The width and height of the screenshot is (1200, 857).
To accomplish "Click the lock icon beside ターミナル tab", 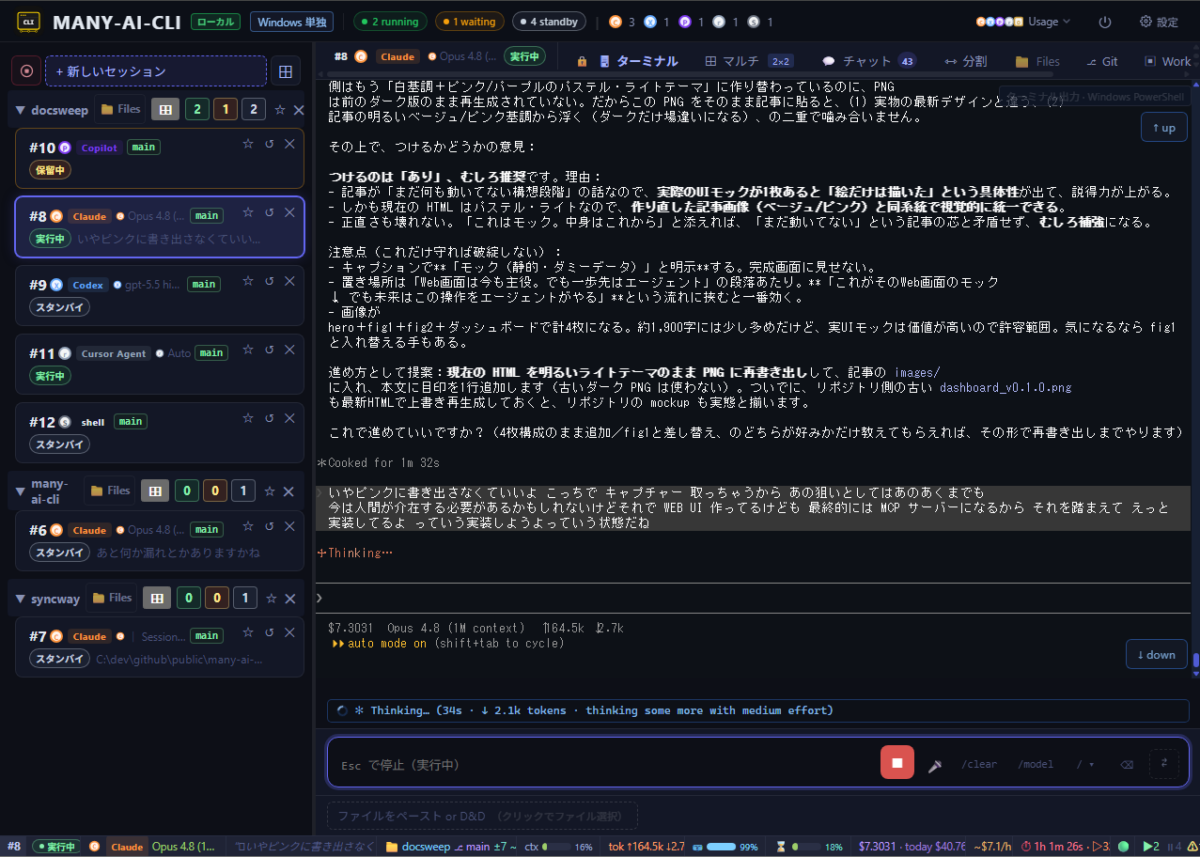I will [x=581, y=61].
